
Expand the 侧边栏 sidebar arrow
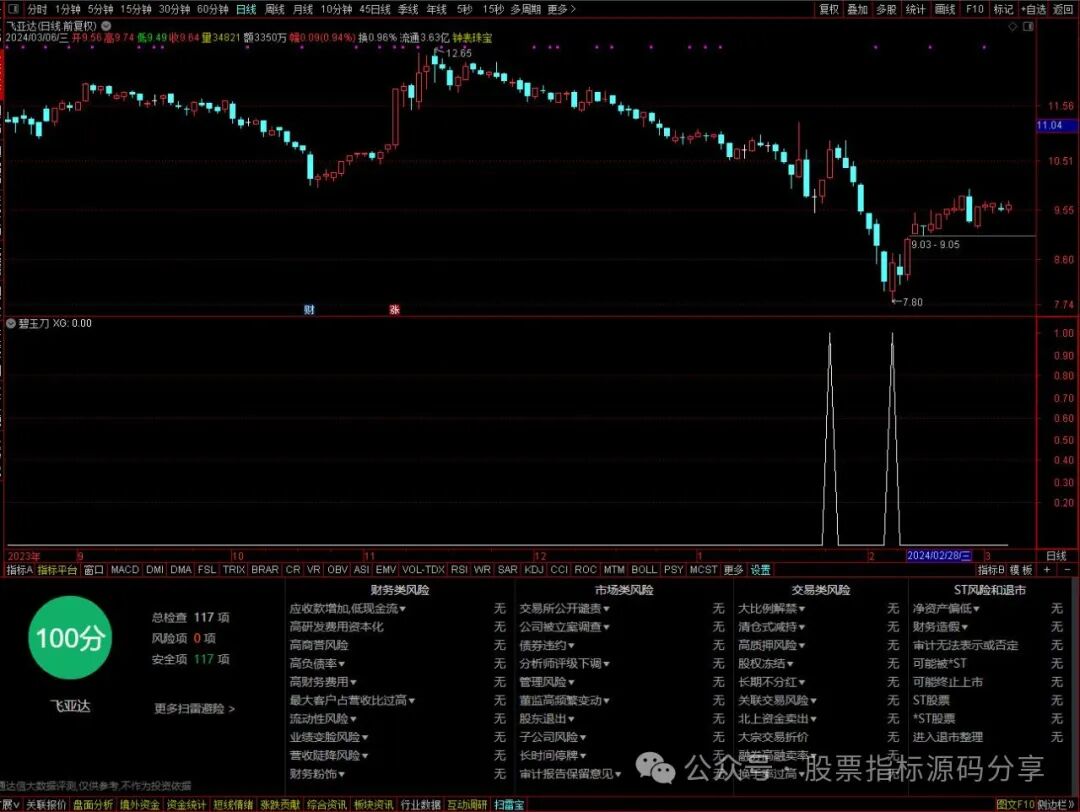pyautogui.click(x=1057, y=804)
